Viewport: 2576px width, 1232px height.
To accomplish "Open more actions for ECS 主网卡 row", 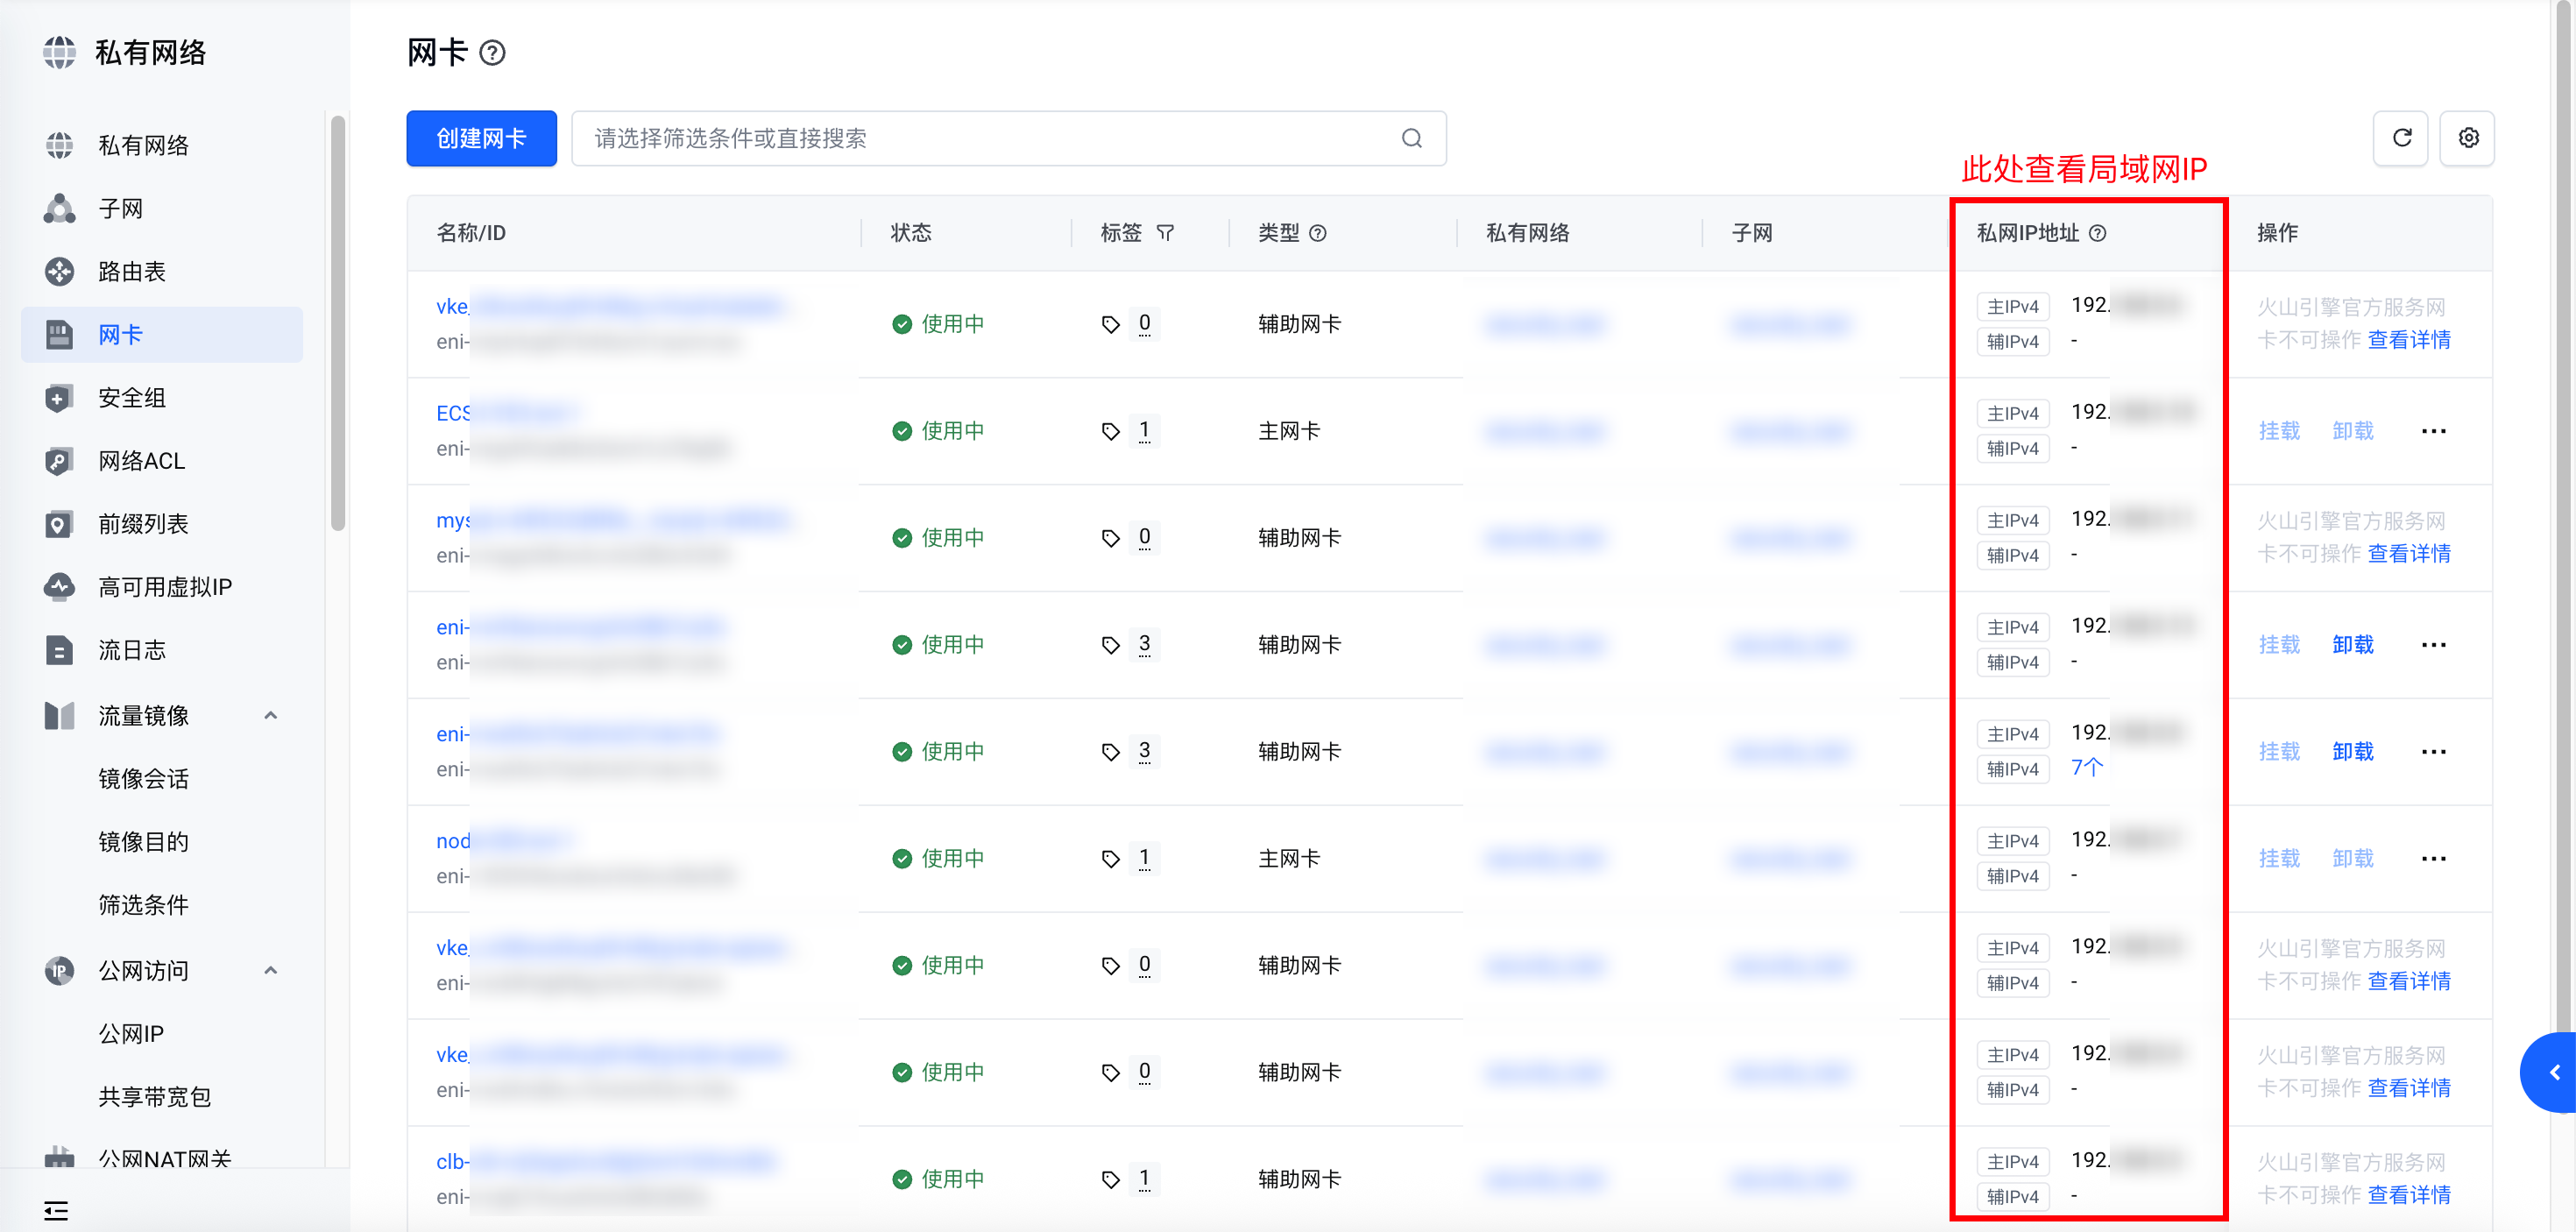I will click(2433, 431).
